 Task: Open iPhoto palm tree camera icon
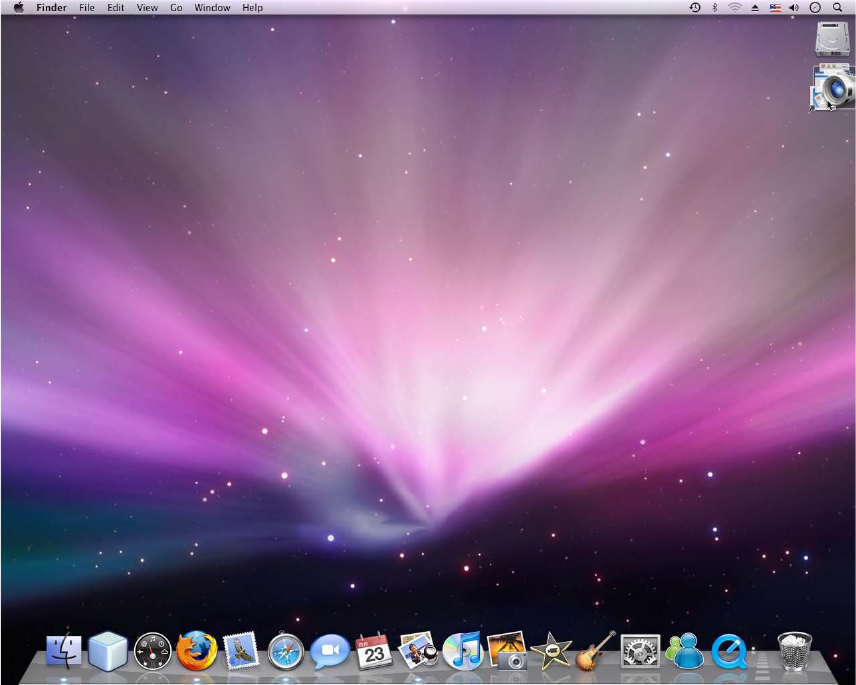507,650
